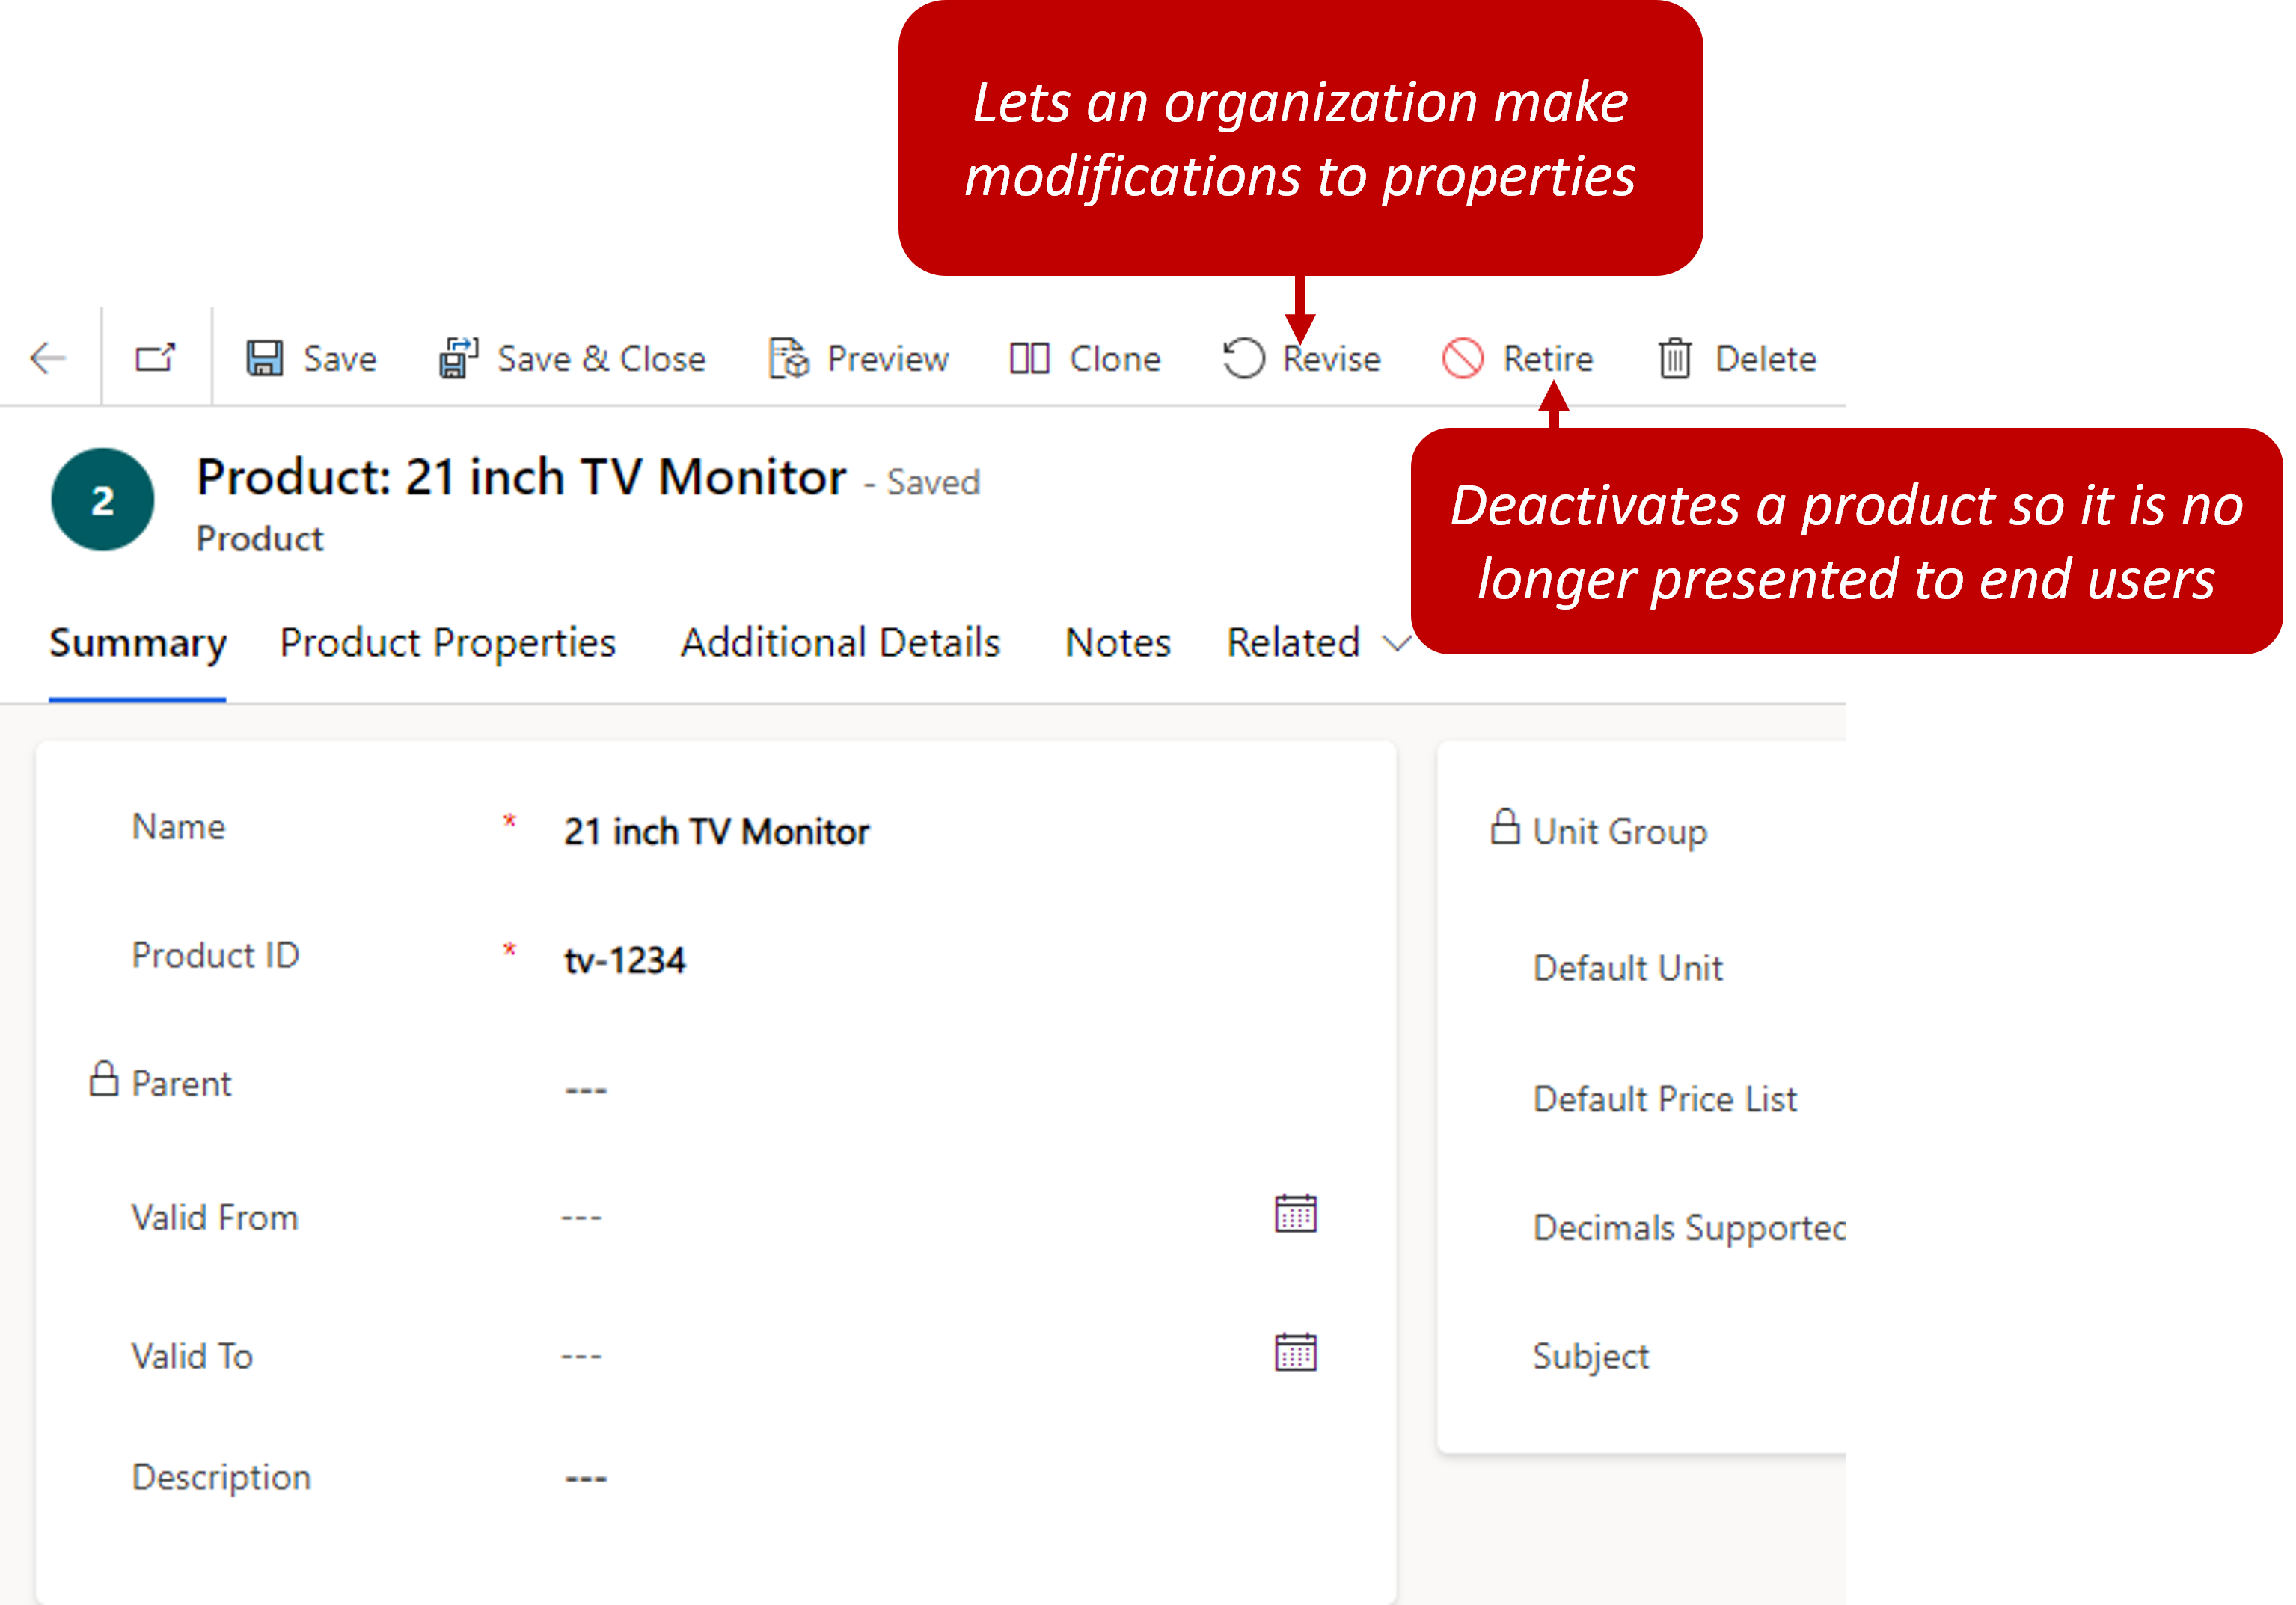Click lock icon beside Unit Group

click(1505, 827)
